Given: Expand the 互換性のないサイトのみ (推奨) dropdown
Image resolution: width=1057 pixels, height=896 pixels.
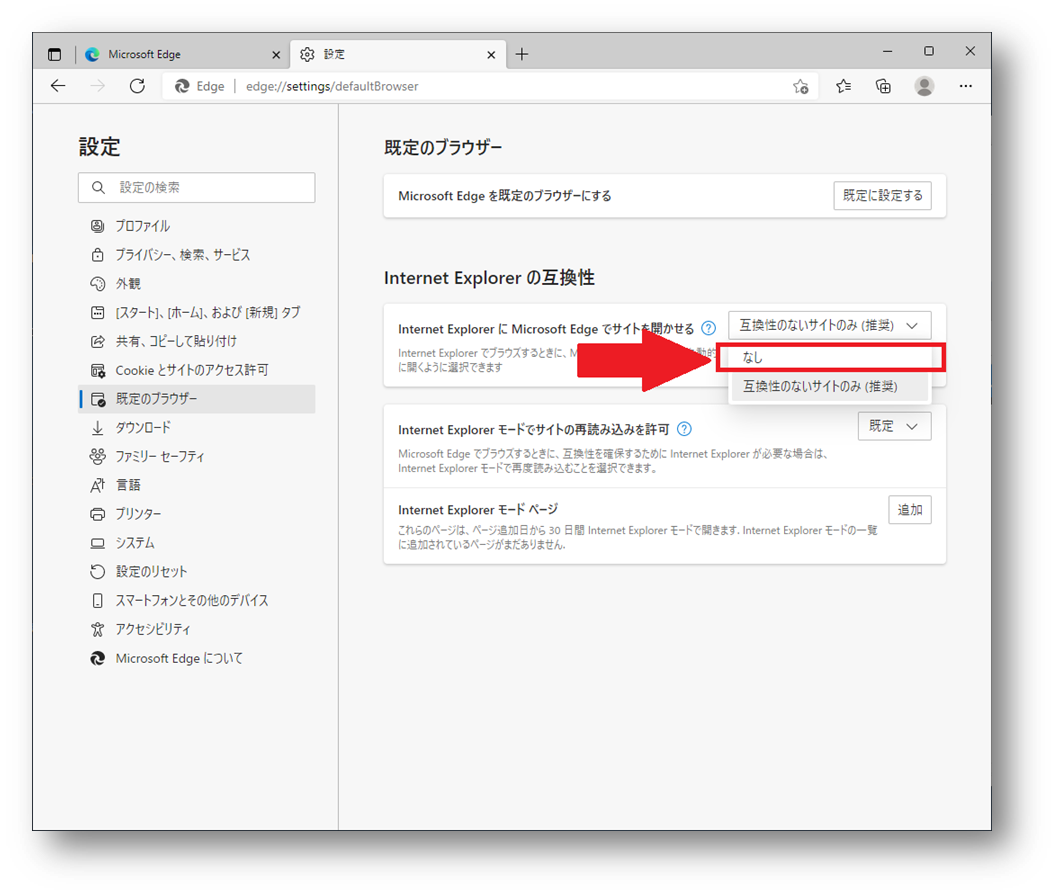Looking at the screenshot, I should tap(830, 326).
